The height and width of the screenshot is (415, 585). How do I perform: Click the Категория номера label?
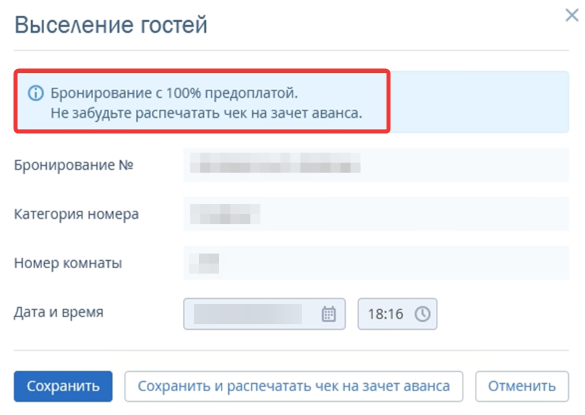(x=76, y=214)
